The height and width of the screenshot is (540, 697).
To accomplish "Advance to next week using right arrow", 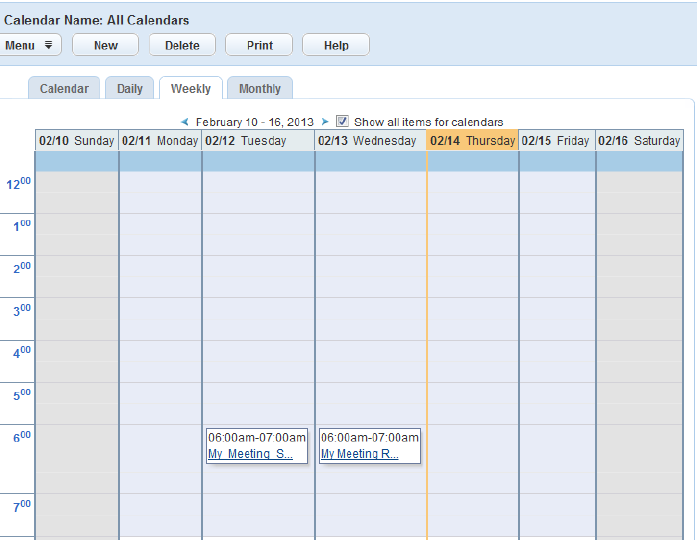I will (x=325, y=122).
